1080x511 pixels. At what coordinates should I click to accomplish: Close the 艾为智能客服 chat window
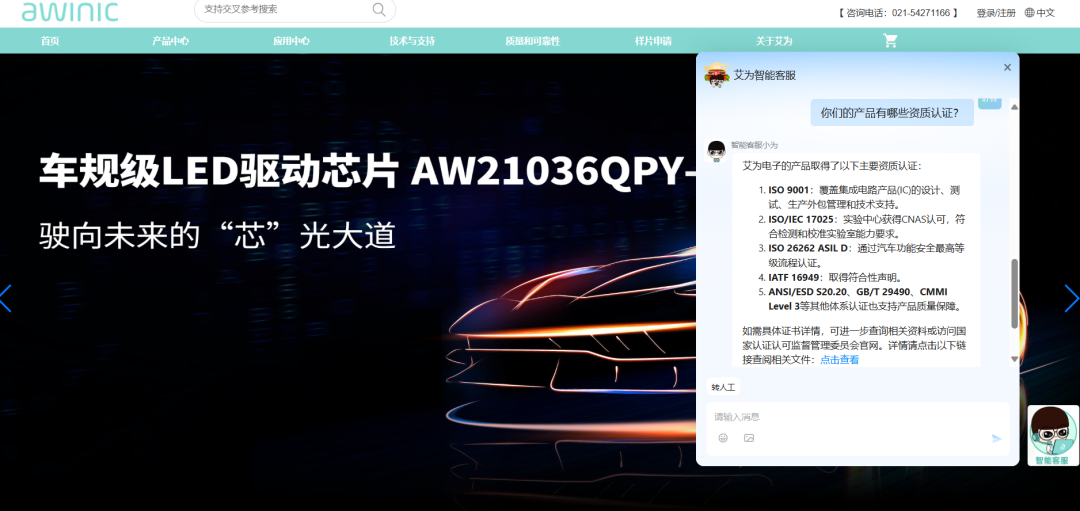[x=1007, y=67]
